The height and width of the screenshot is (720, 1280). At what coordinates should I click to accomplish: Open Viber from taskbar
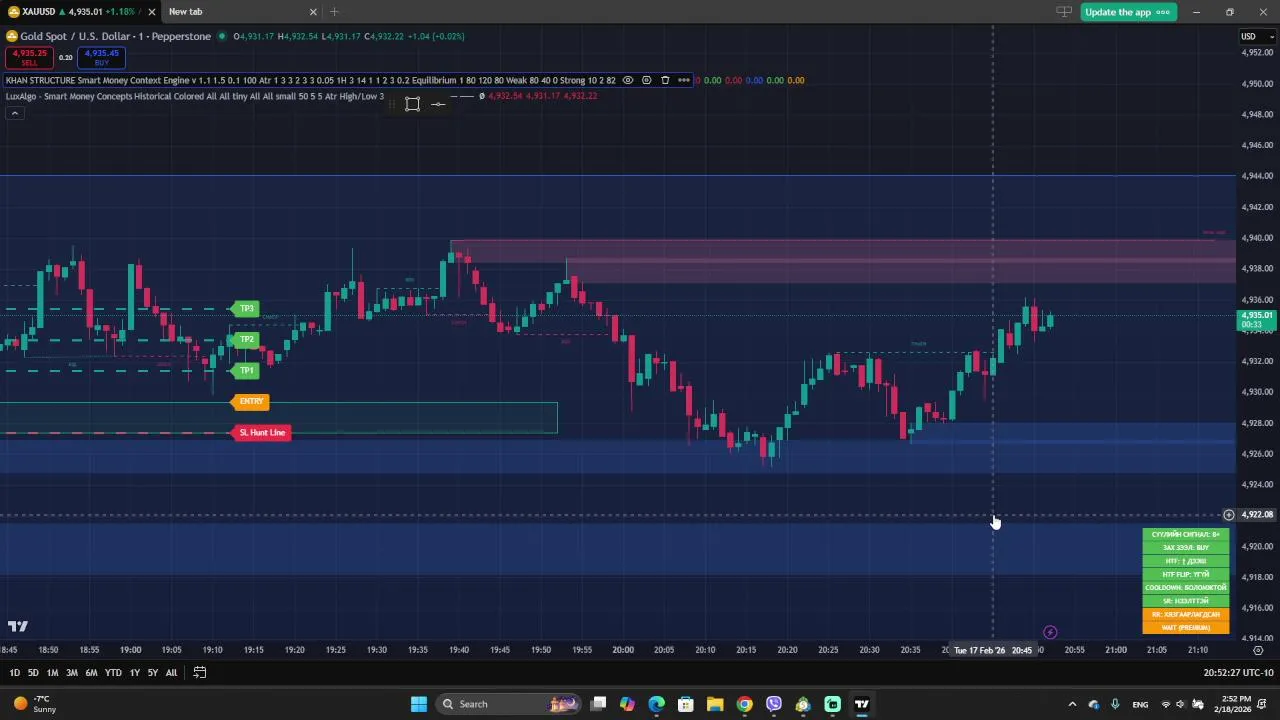tap(774, 704)
